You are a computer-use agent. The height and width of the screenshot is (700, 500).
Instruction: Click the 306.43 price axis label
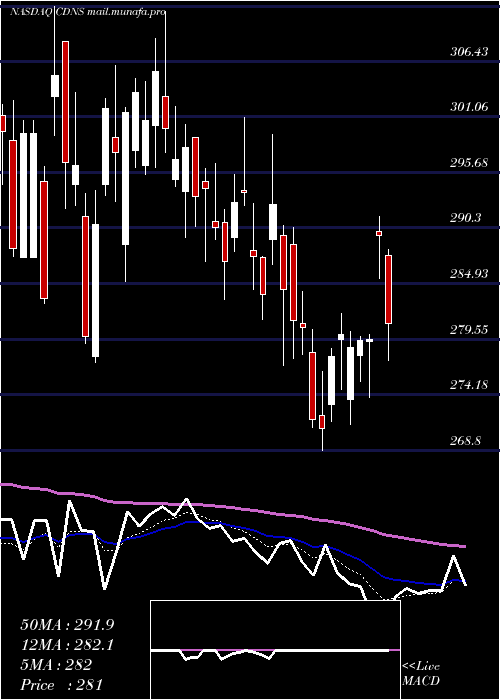469,52
